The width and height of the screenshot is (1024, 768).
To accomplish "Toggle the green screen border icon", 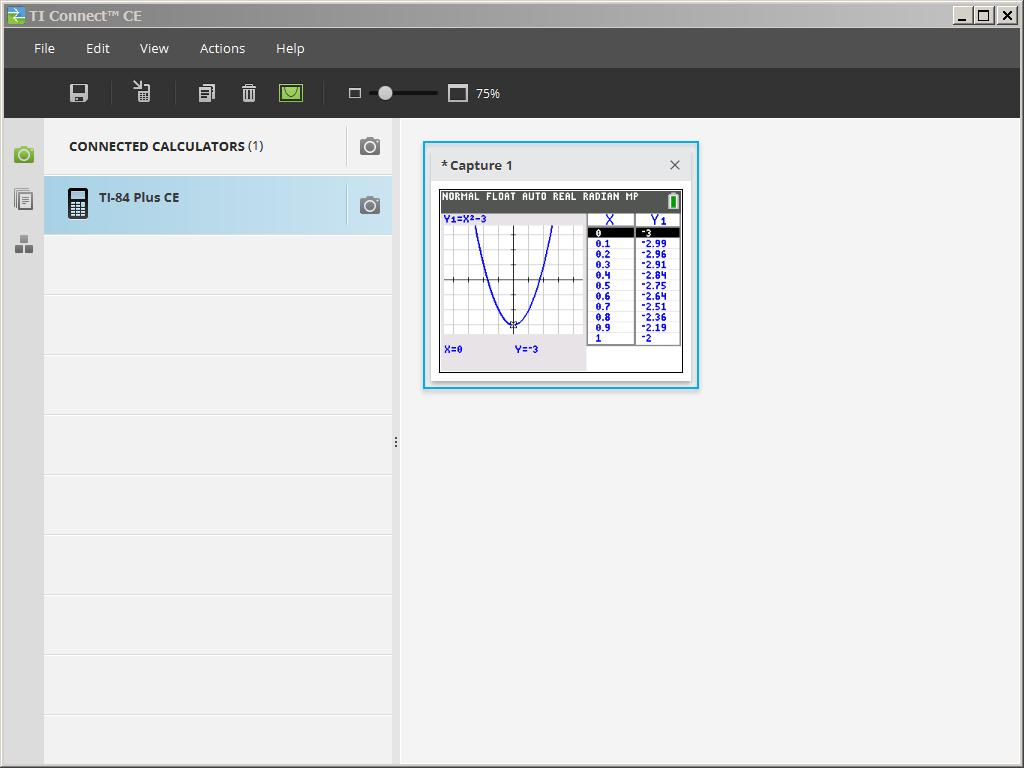I will point(291,93).
